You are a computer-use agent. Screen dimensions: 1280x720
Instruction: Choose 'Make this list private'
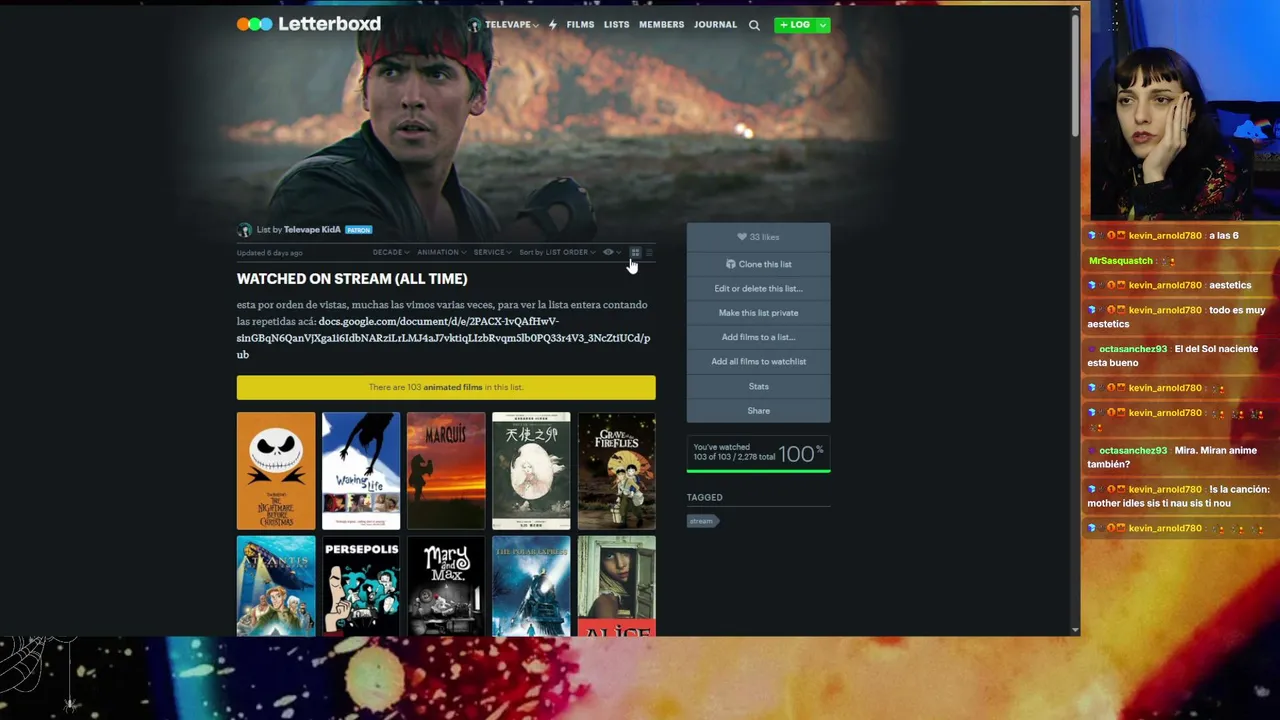point(758,313)
